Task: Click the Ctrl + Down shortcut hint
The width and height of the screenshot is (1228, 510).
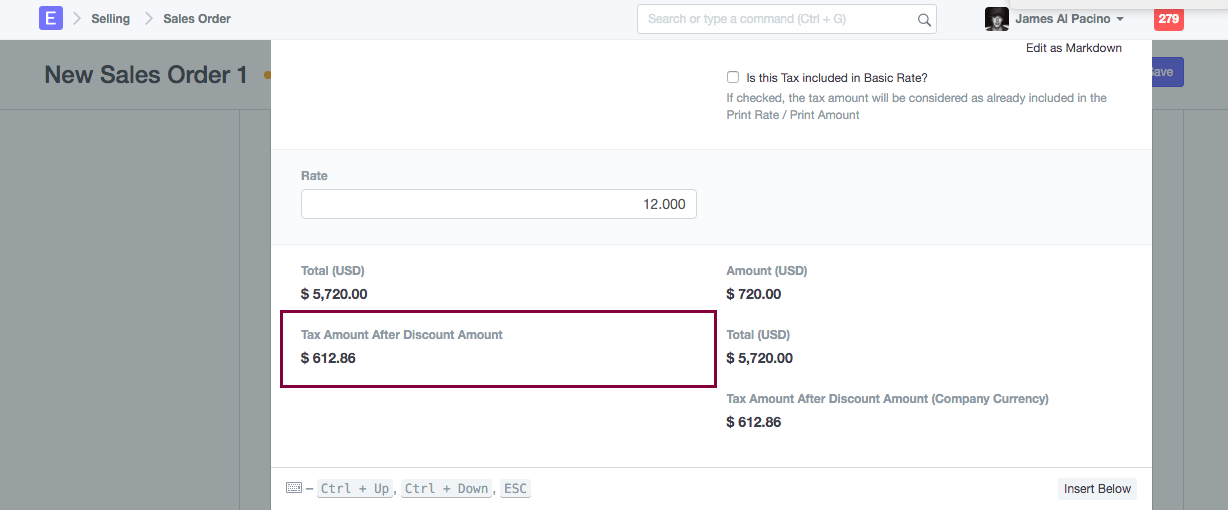Action: click(x=445, y=489)
